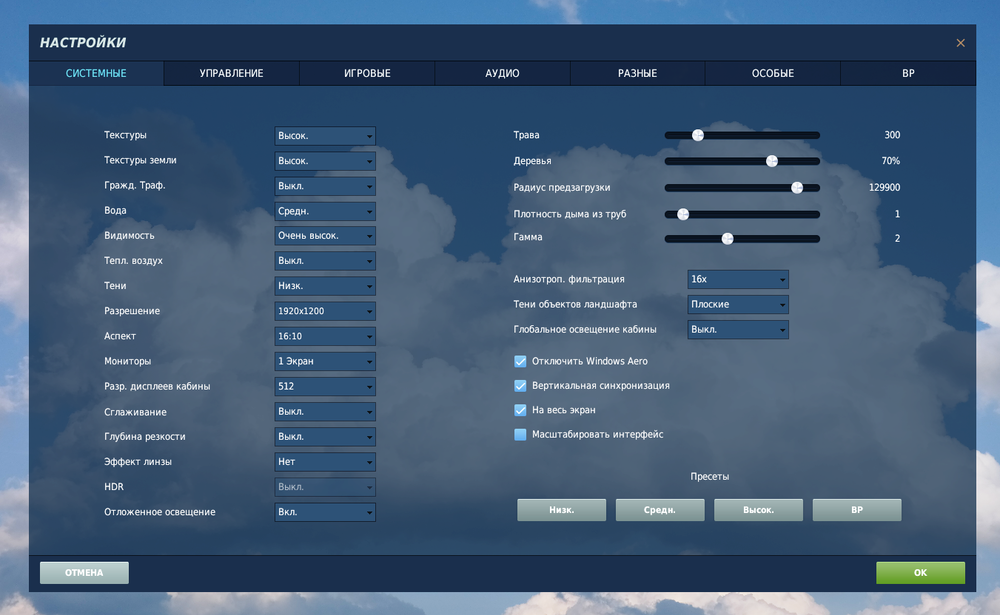
Task: Click Плотность дыма из труб slider handle
Action: point(683,214)
